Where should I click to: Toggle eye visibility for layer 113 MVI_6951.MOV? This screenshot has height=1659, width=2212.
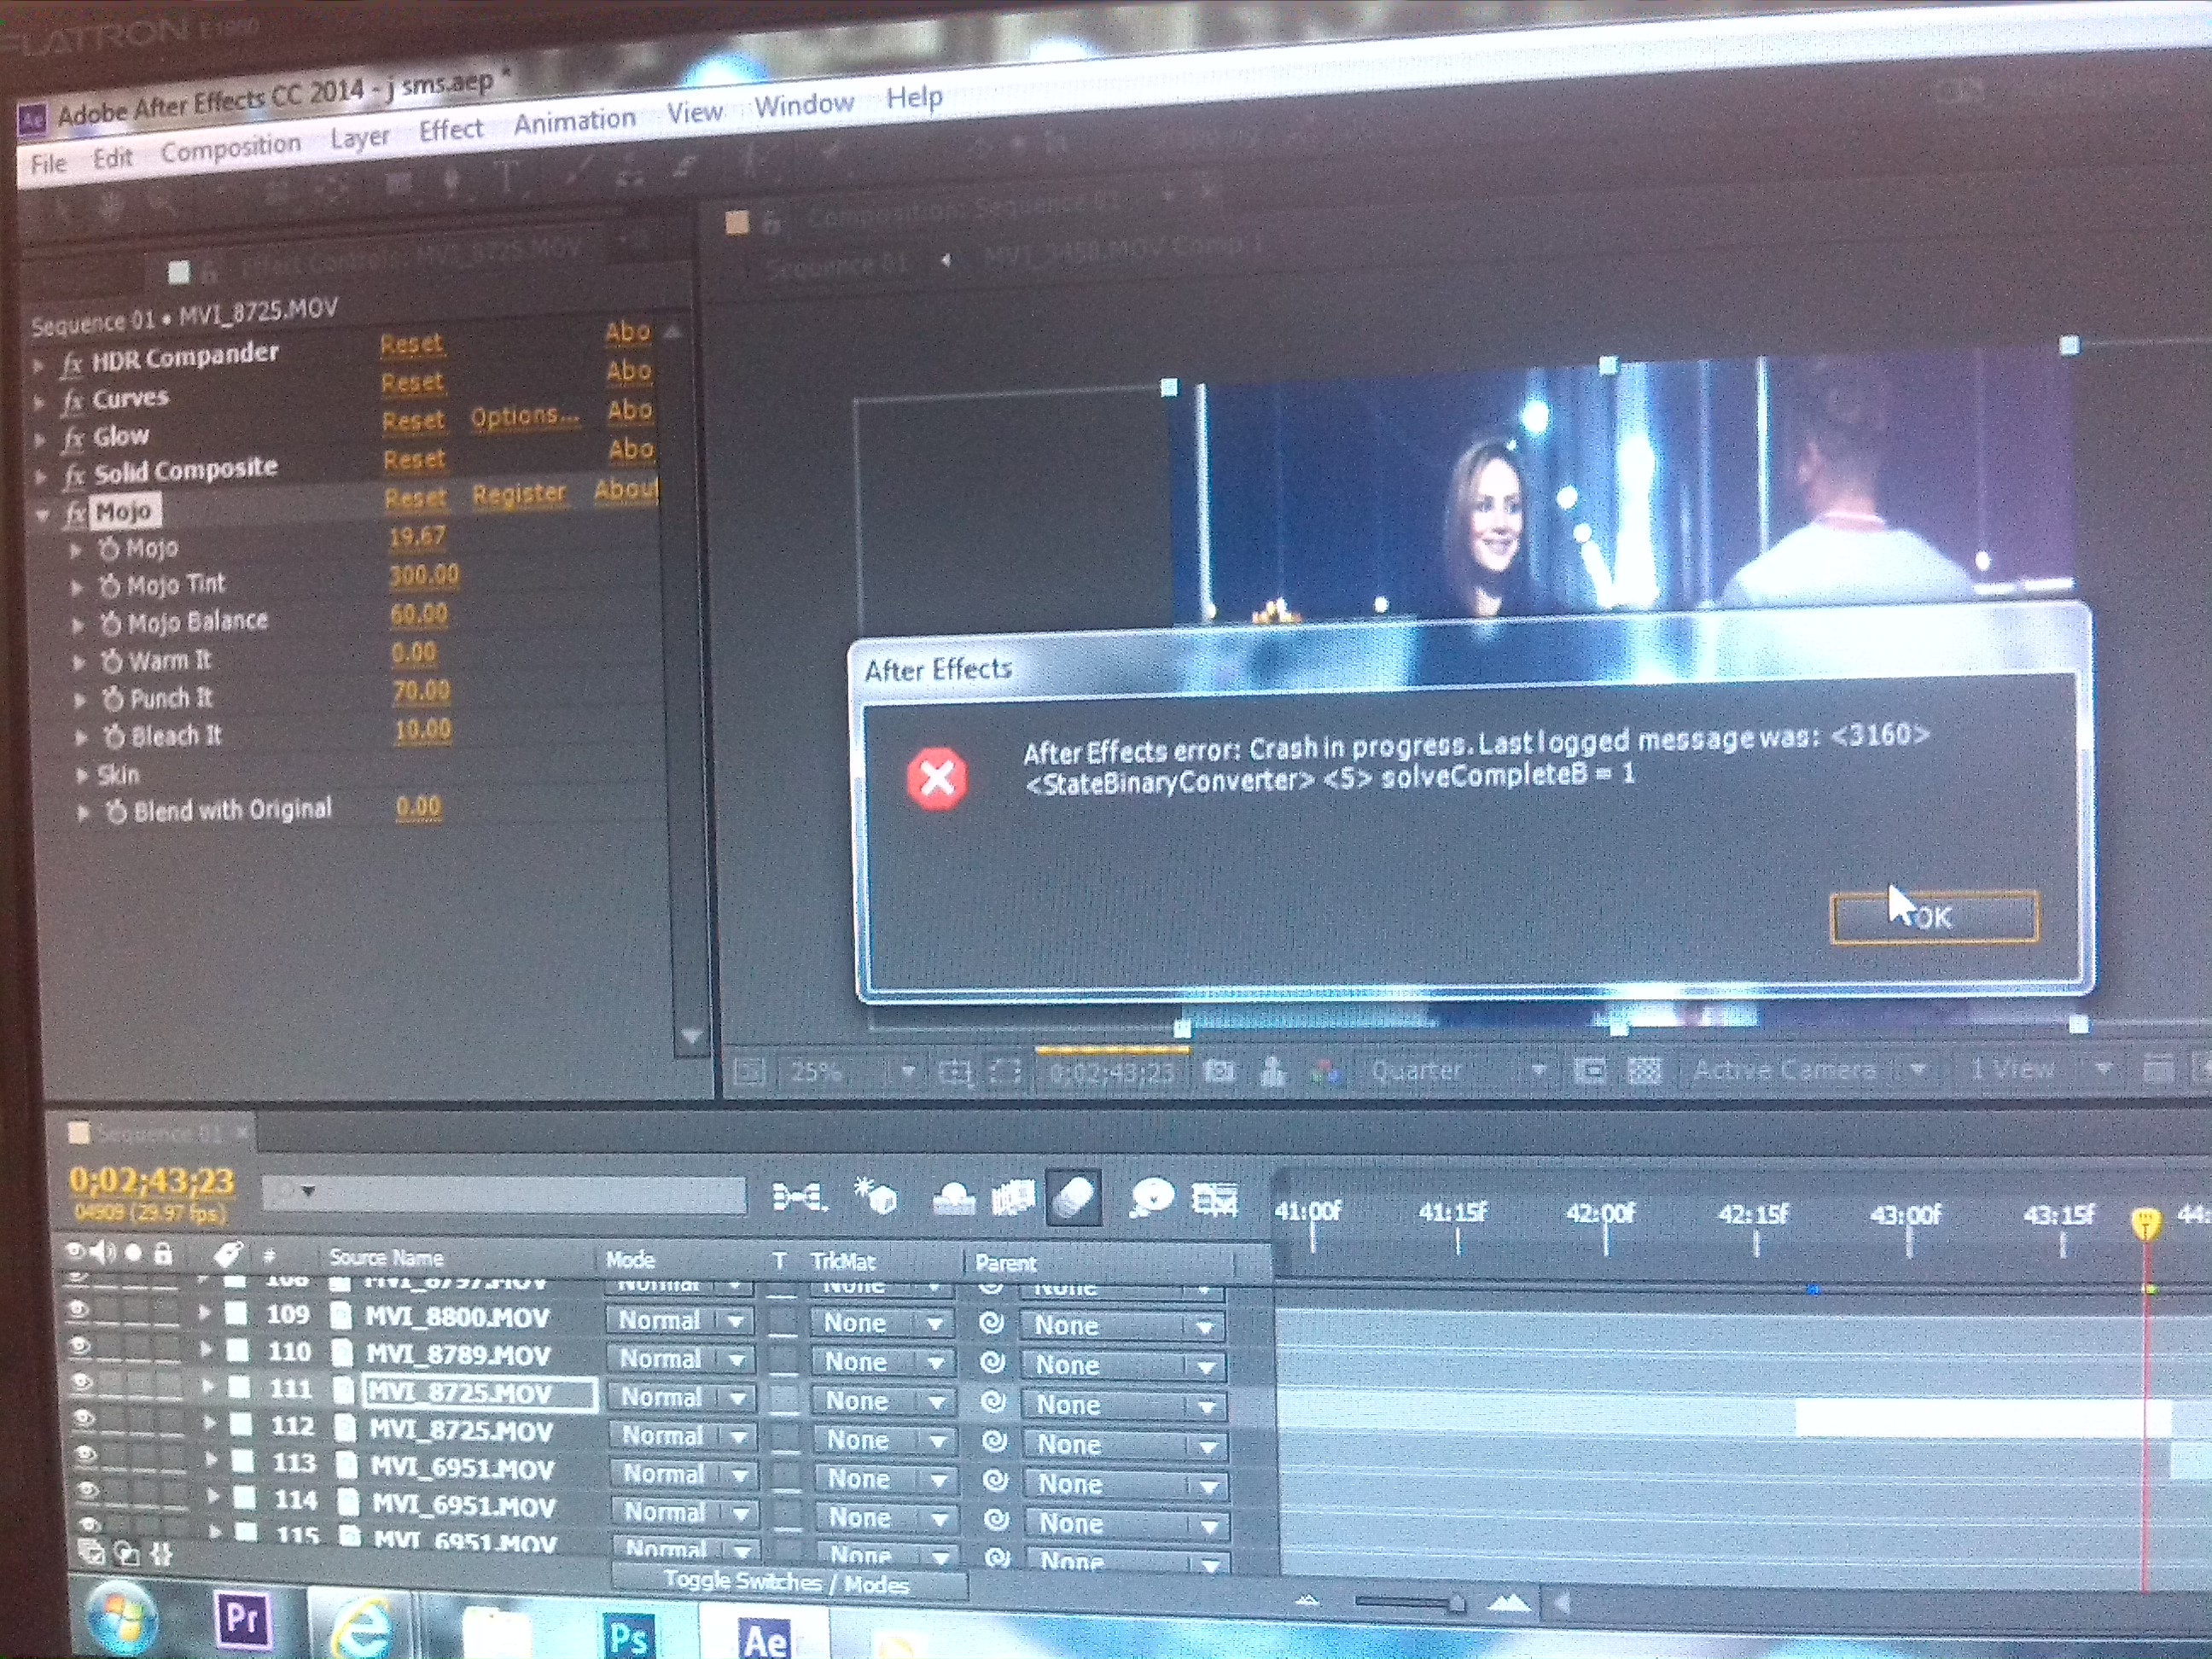pos(86,1454)
